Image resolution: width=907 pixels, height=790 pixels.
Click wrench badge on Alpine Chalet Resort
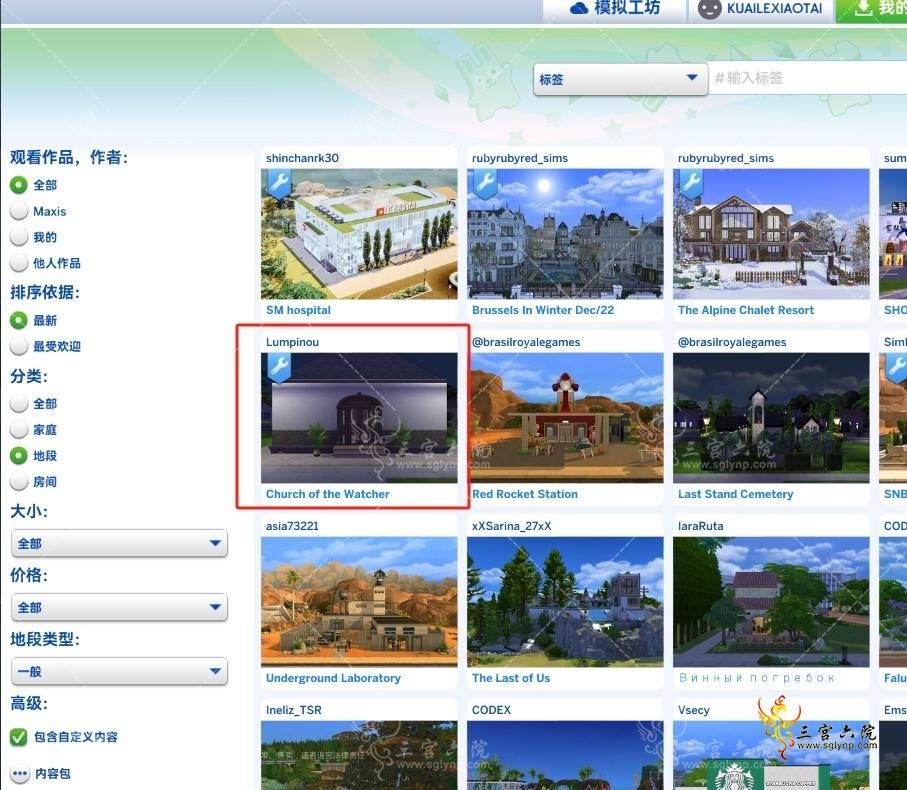(x=691, y=184)
